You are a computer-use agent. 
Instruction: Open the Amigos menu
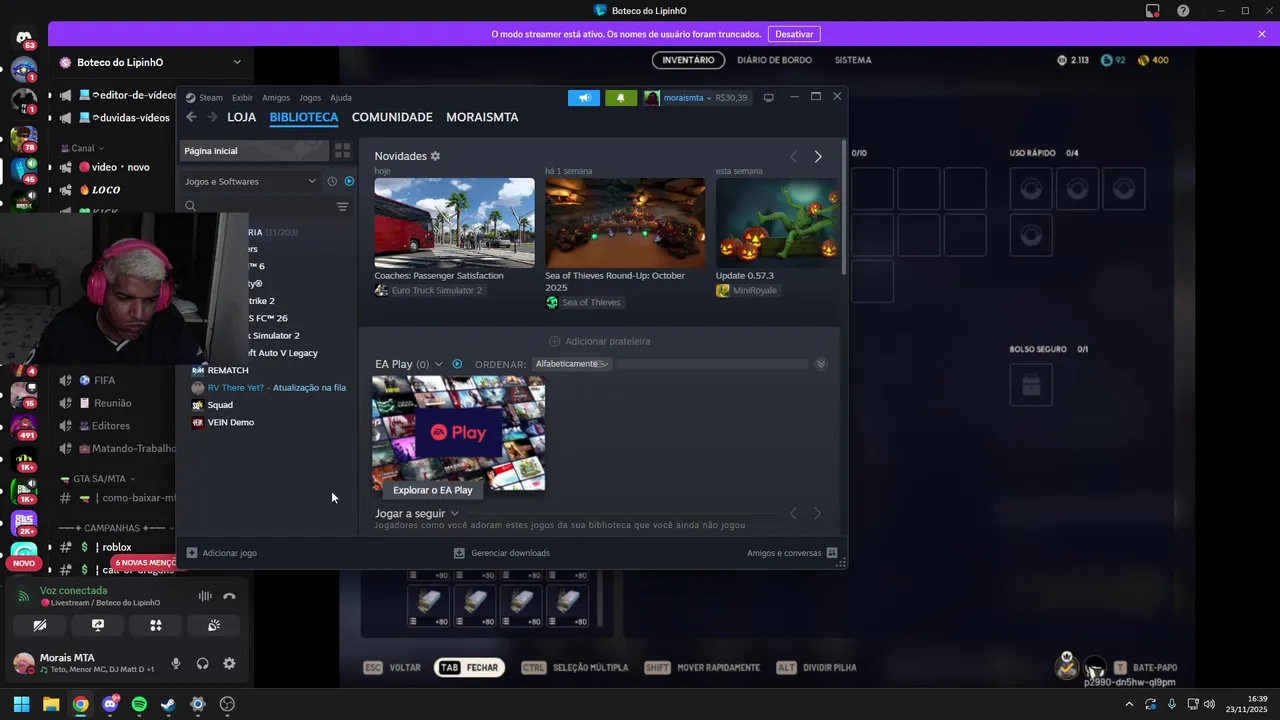(x=276, y=98)
